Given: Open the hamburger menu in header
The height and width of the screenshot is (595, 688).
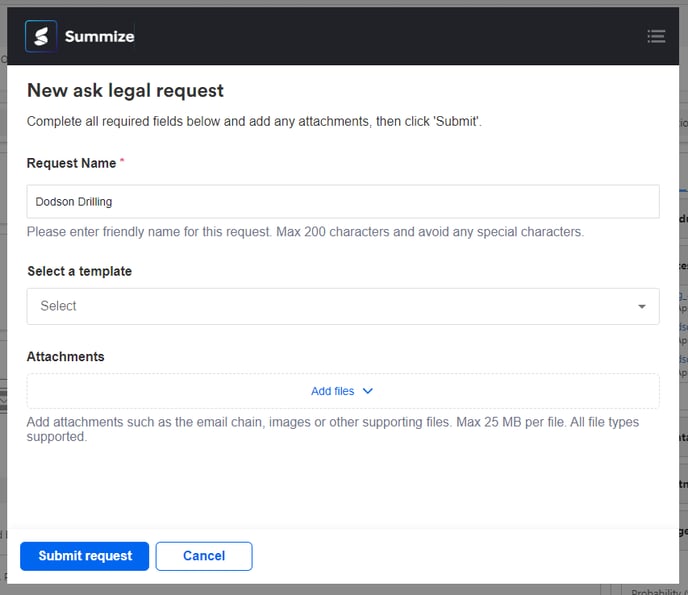Looking at the screenshot, I should point(656,37).
